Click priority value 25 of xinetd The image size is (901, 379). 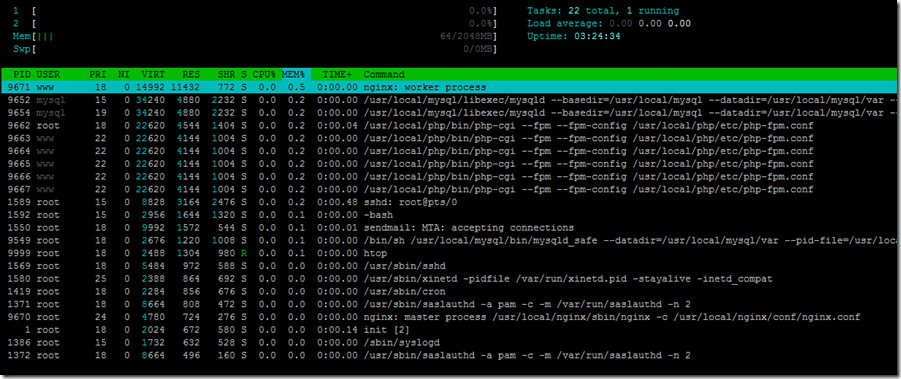tap(101, 279)
